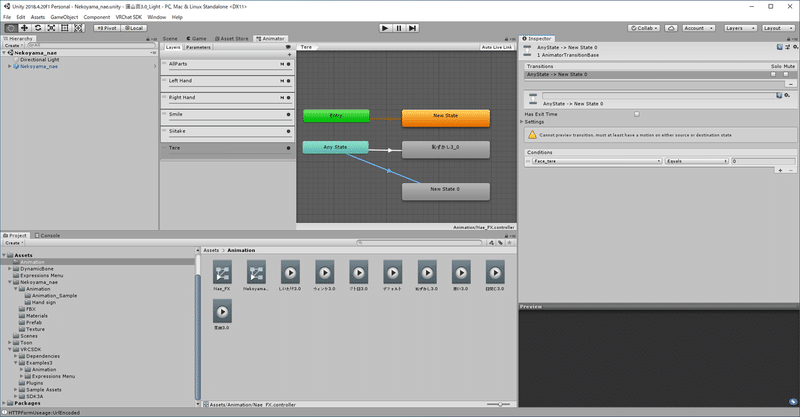
Task: Open the Inspector help book icon
Action: coord(780,47)
